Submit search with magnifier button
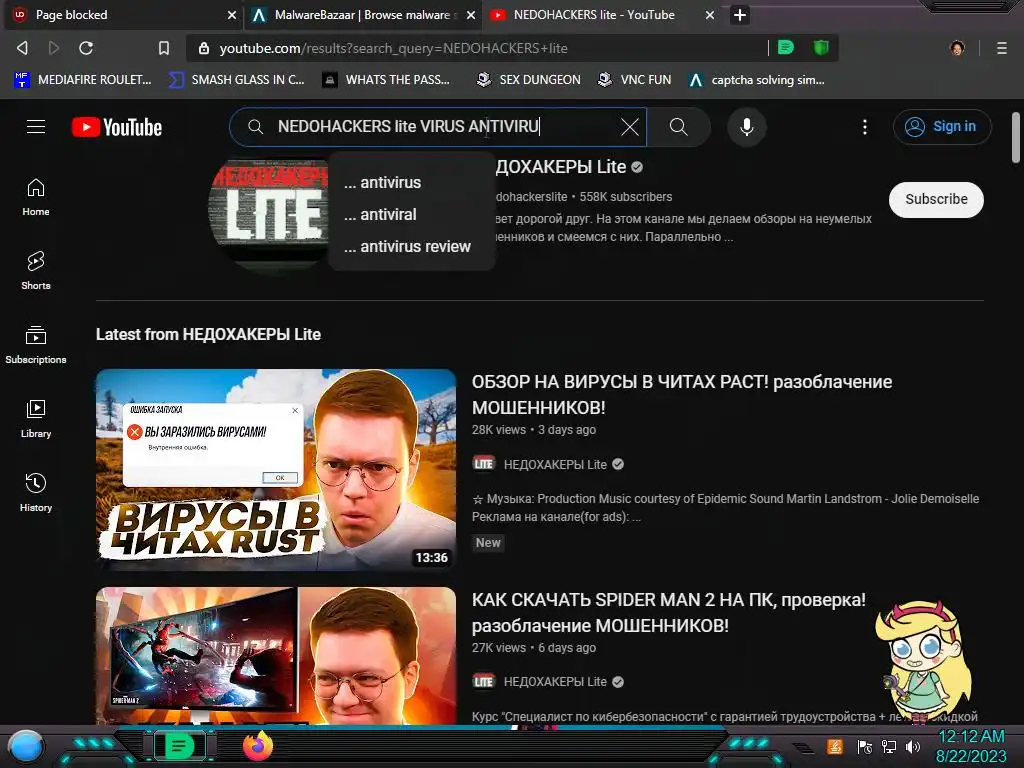The image size is (1024, 768). coord(679,127)
